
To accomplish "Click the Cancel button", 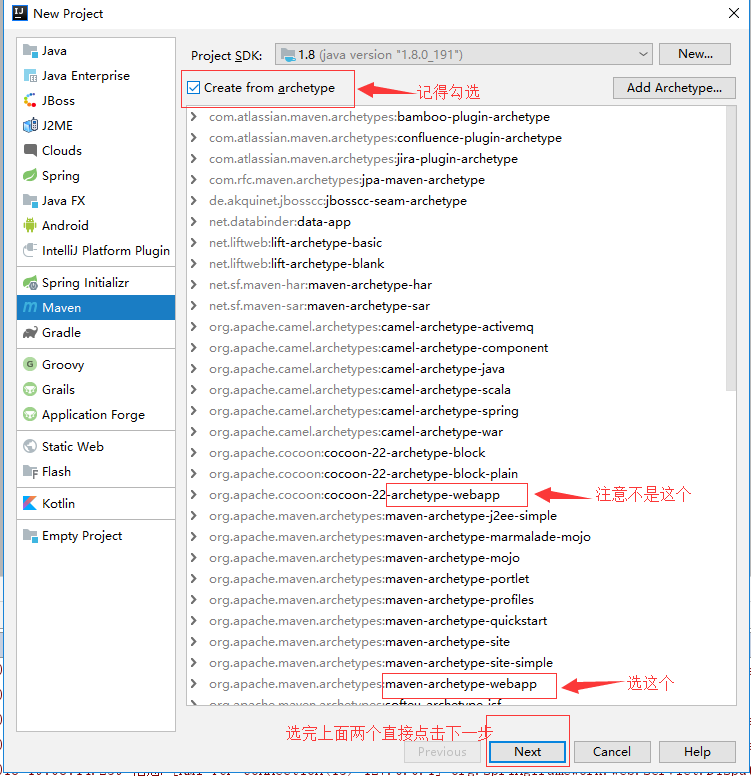I will (612, 752).
